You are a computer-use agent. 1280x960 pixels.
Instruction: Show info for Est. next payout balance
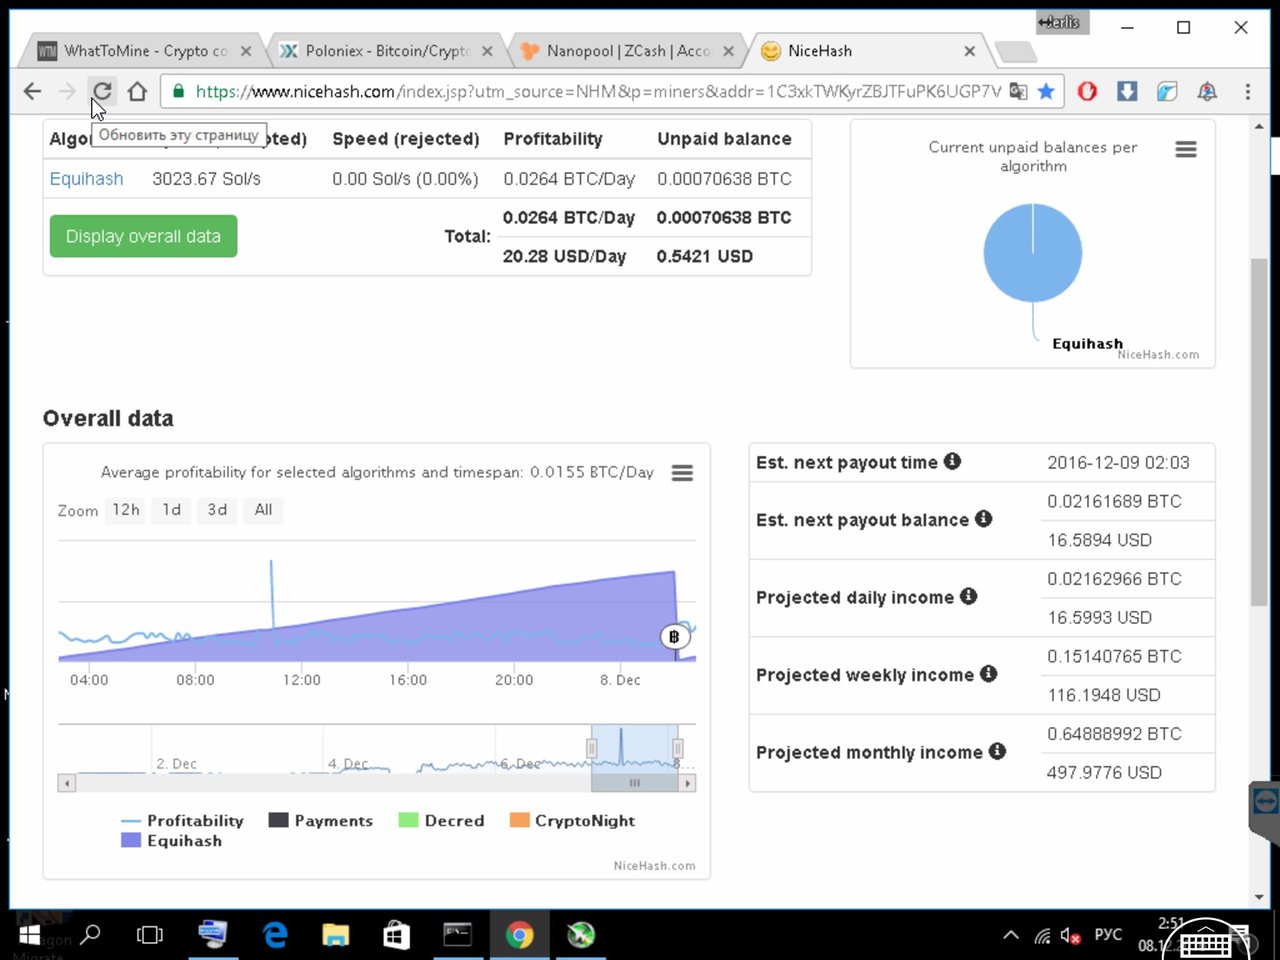tap(984, 518)
